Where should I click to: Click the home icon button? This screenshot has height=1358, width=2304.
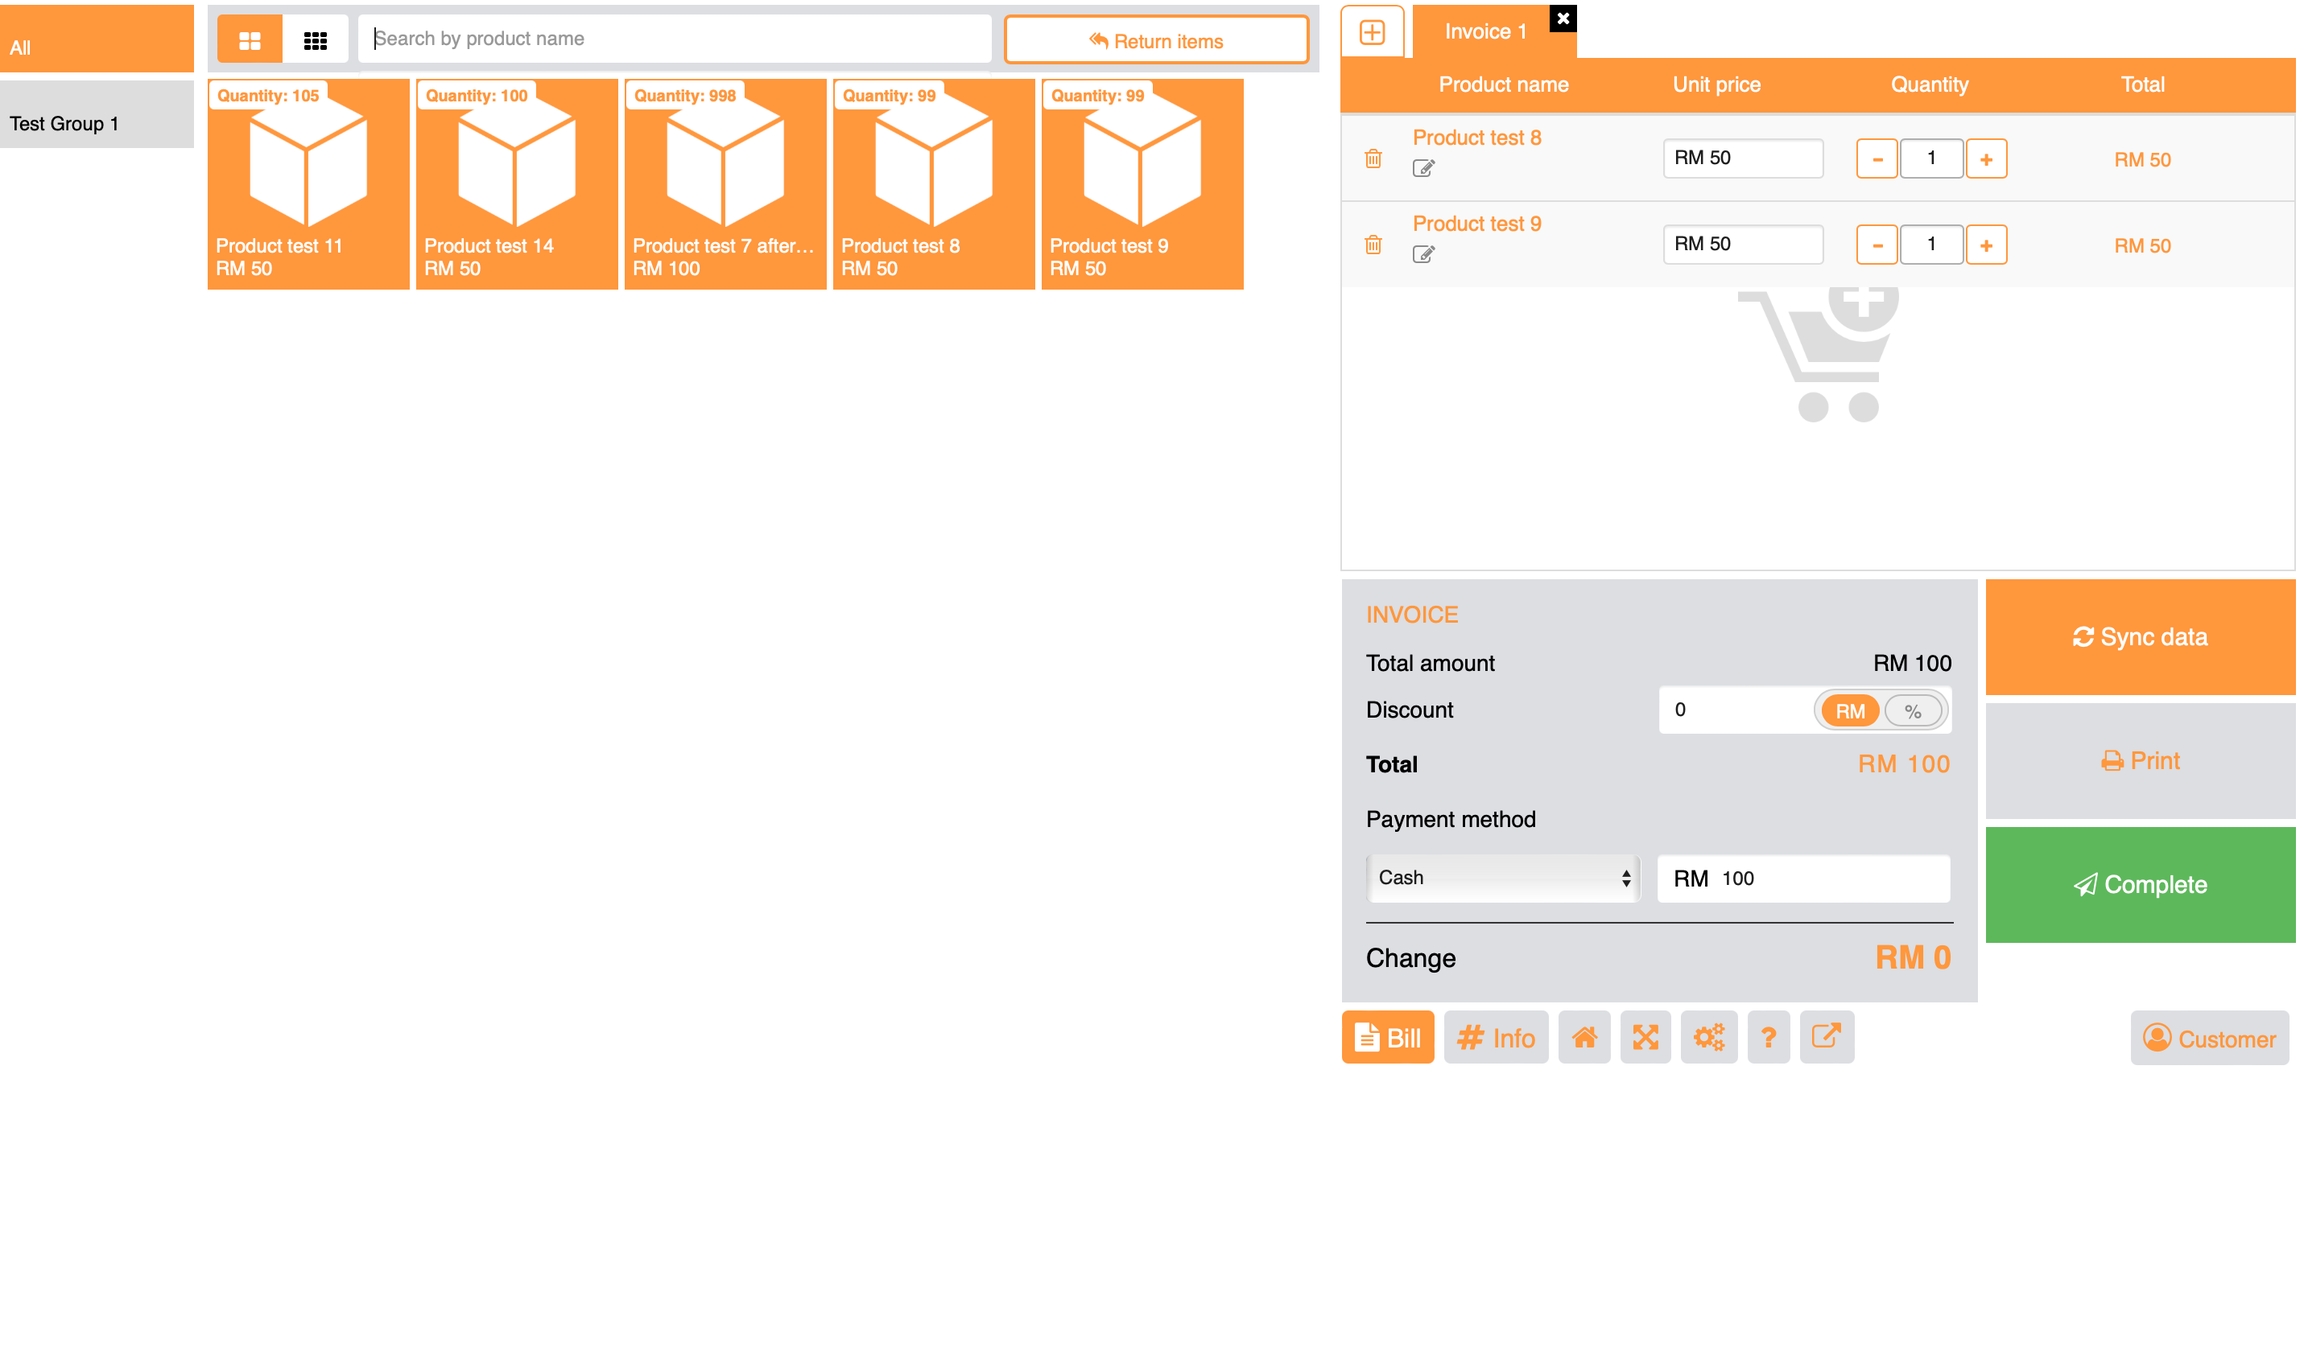(x=1584, y=1037)
